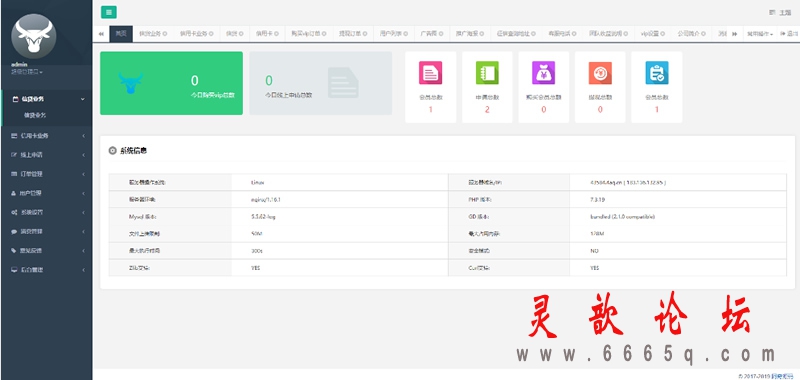Close the 公司简介 tab via its x icon
Viewport: 800px width, 380px height.
tap(704, 34)
